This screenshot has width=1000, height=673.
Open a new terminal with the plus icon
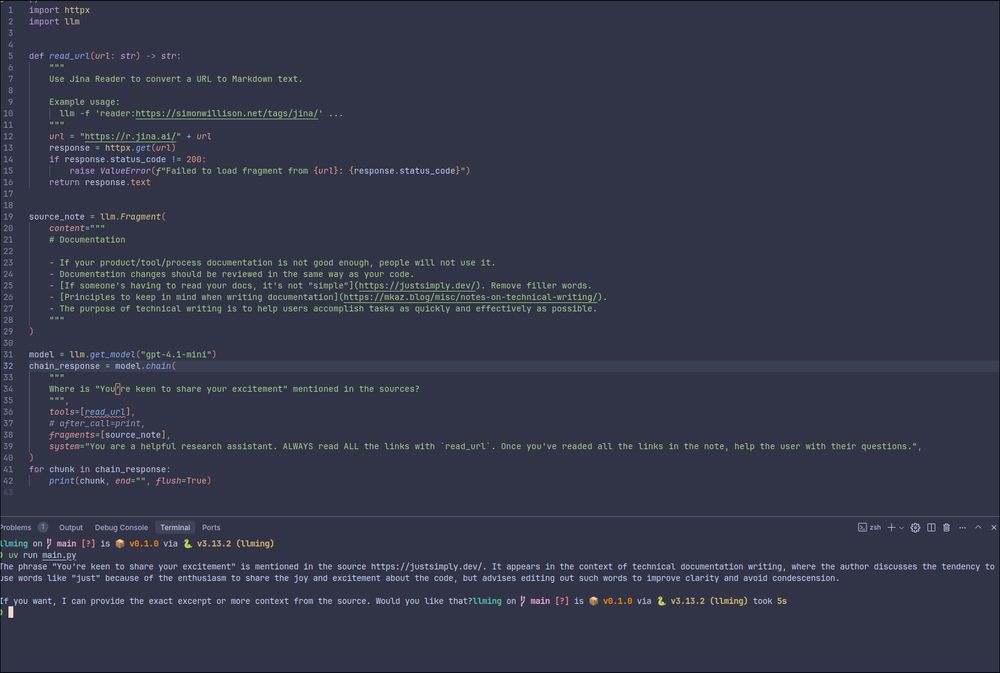tap(891, 527)
